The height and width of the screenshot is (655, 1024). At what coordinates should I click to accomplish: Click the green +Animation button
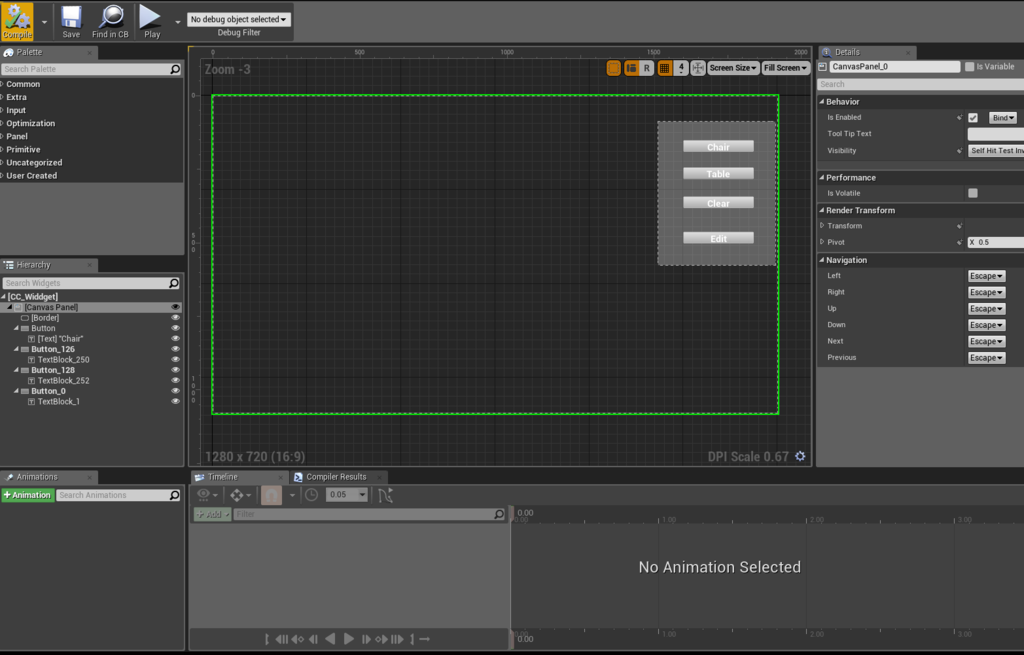tap(27, 495)
